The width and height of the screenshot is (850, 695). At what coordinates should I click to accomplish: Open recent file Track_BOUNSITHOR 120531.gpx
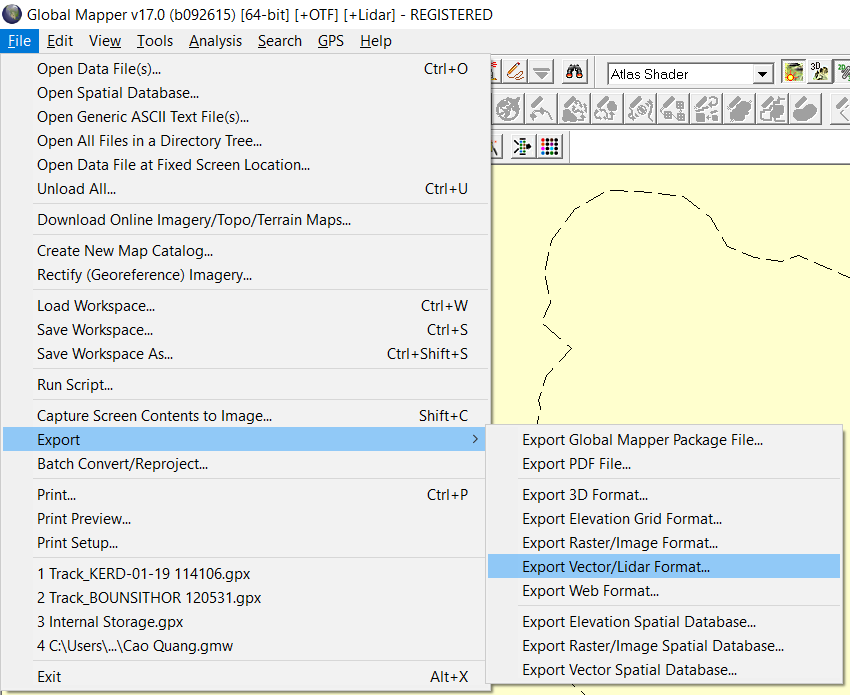(x=246, y=597)
